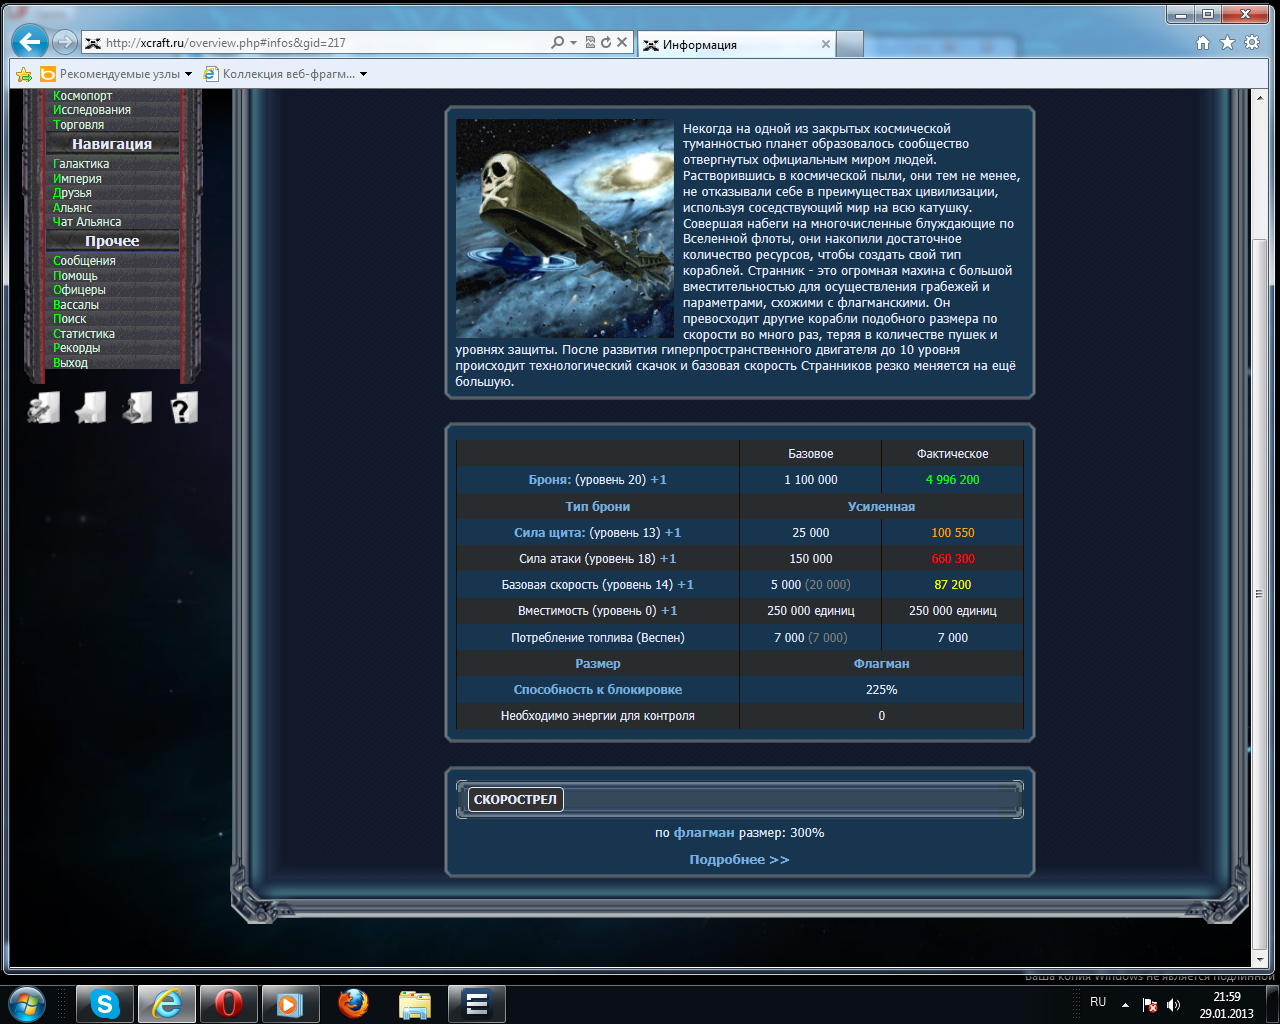
Task: Expand the Коллекция веб-фрагм... dropdown arrow
Action: pyautogui.click(x=363, y=74)
